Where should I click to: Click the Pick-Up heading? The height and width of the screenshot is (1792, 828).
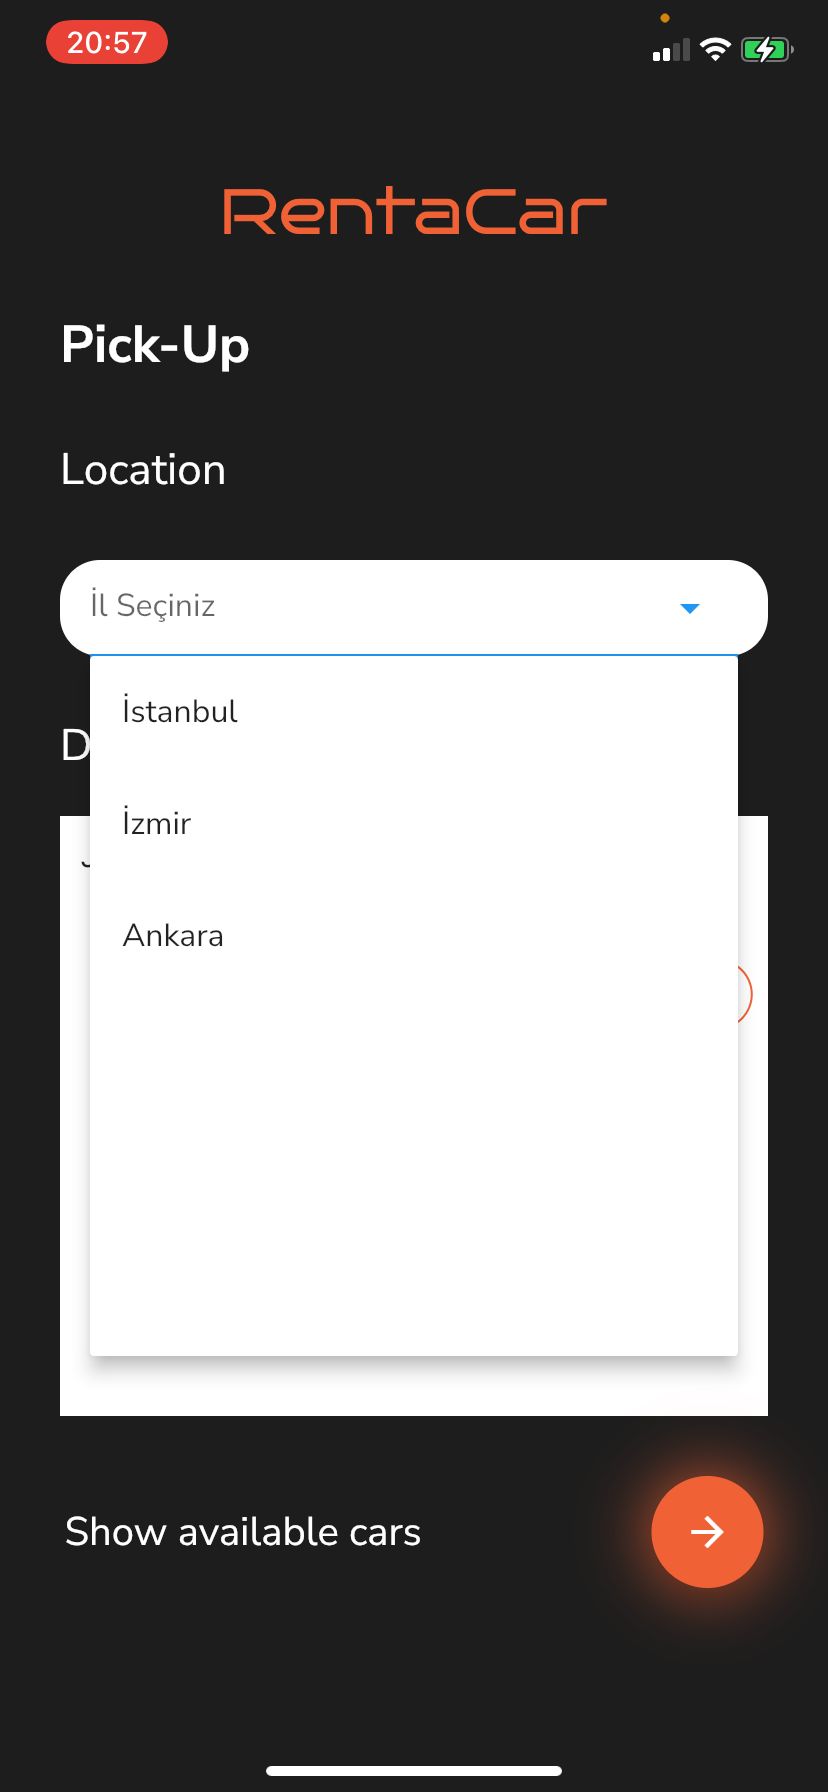(155, 344)
